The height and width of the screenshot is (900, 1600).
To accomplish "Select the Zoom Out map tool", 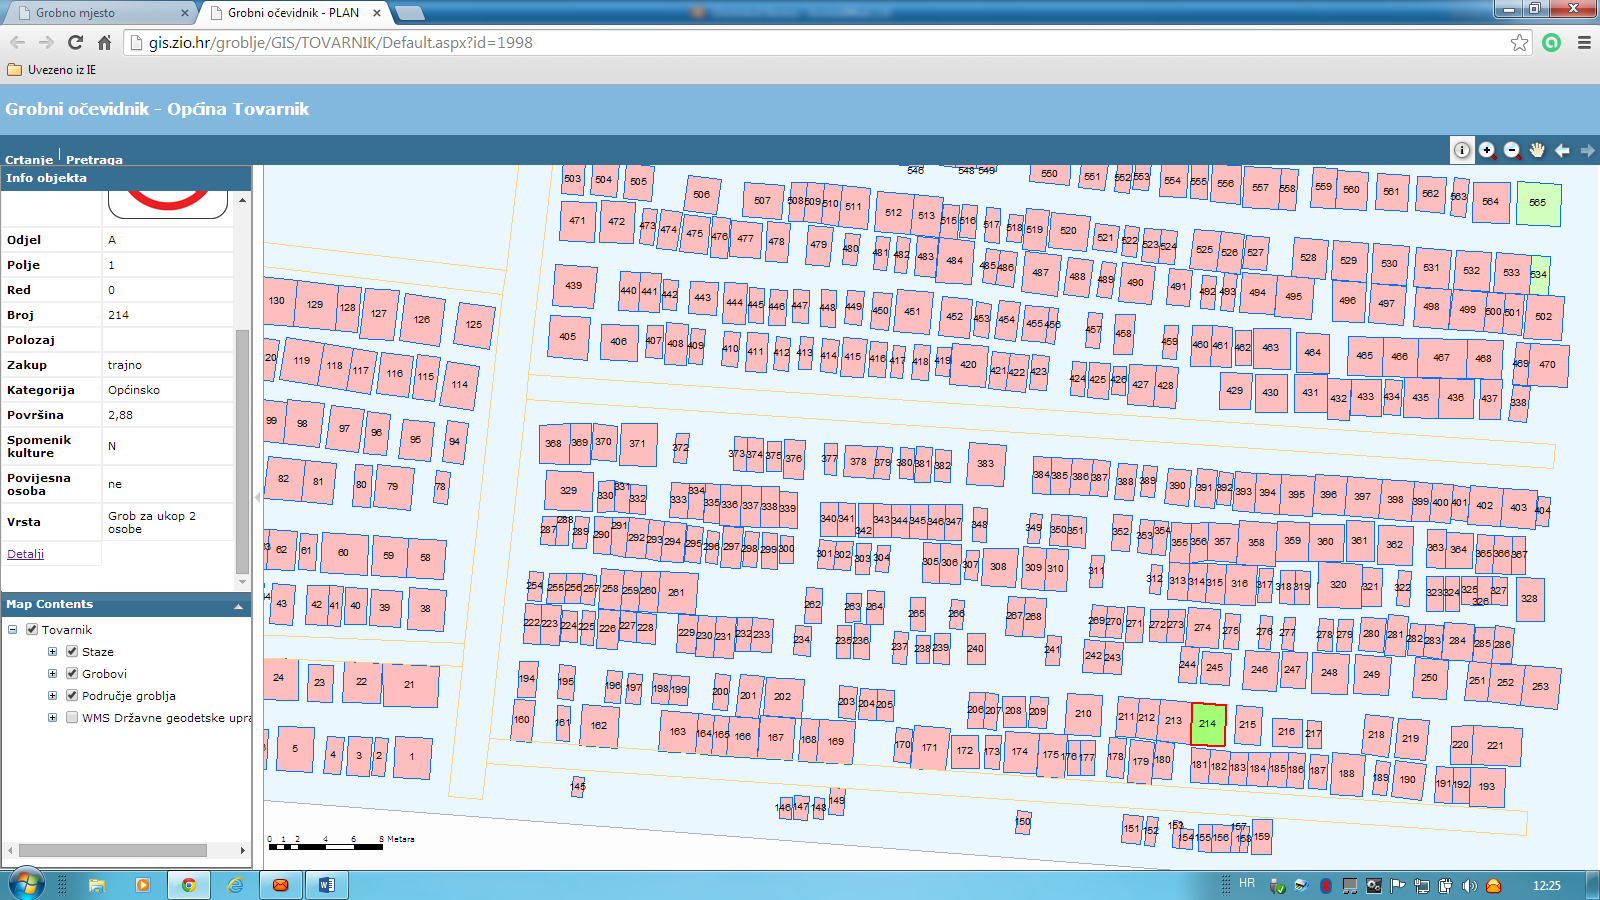I will coord(1512,150).
